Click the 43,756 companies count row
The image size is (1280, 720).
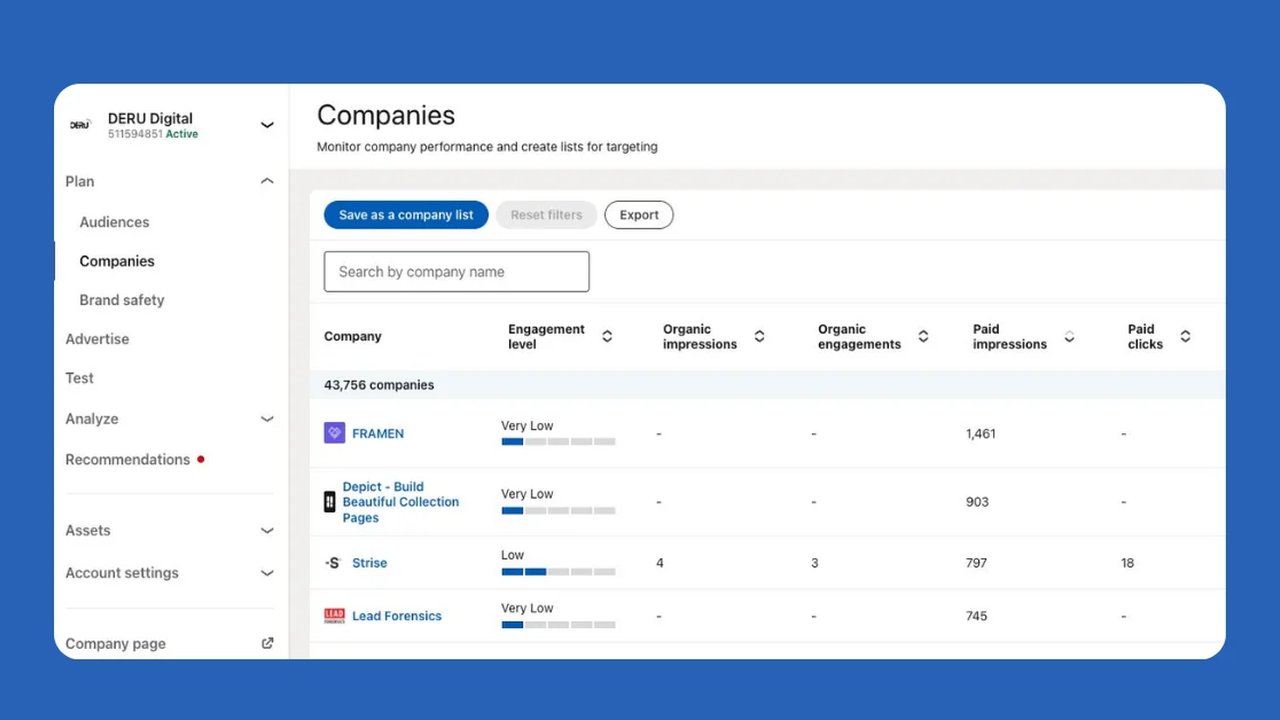(767, 385)
